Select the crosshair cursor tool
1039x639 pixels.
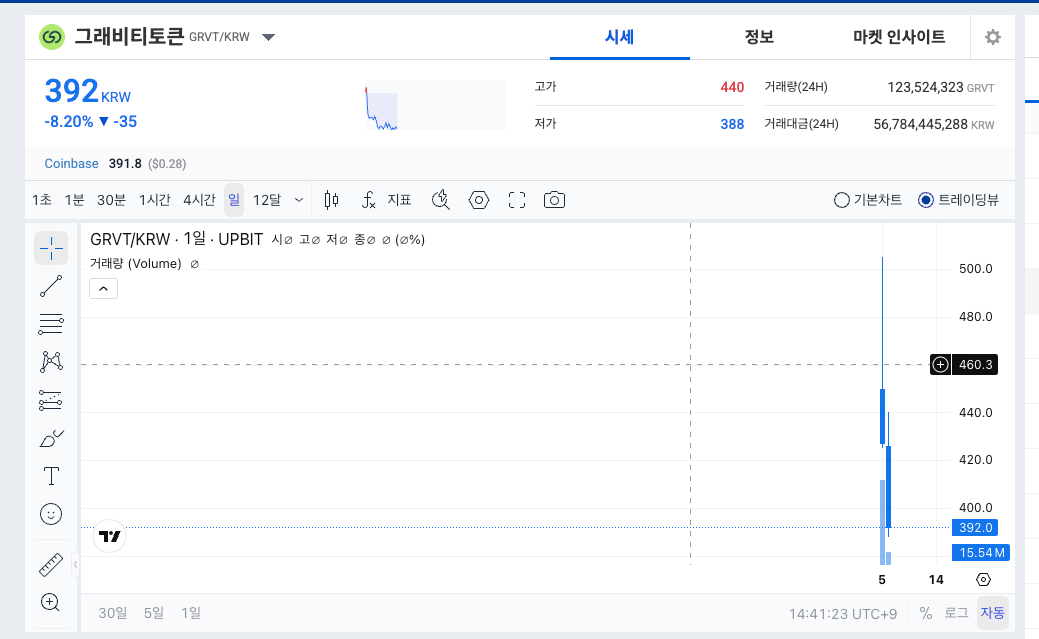coord(51,249)
